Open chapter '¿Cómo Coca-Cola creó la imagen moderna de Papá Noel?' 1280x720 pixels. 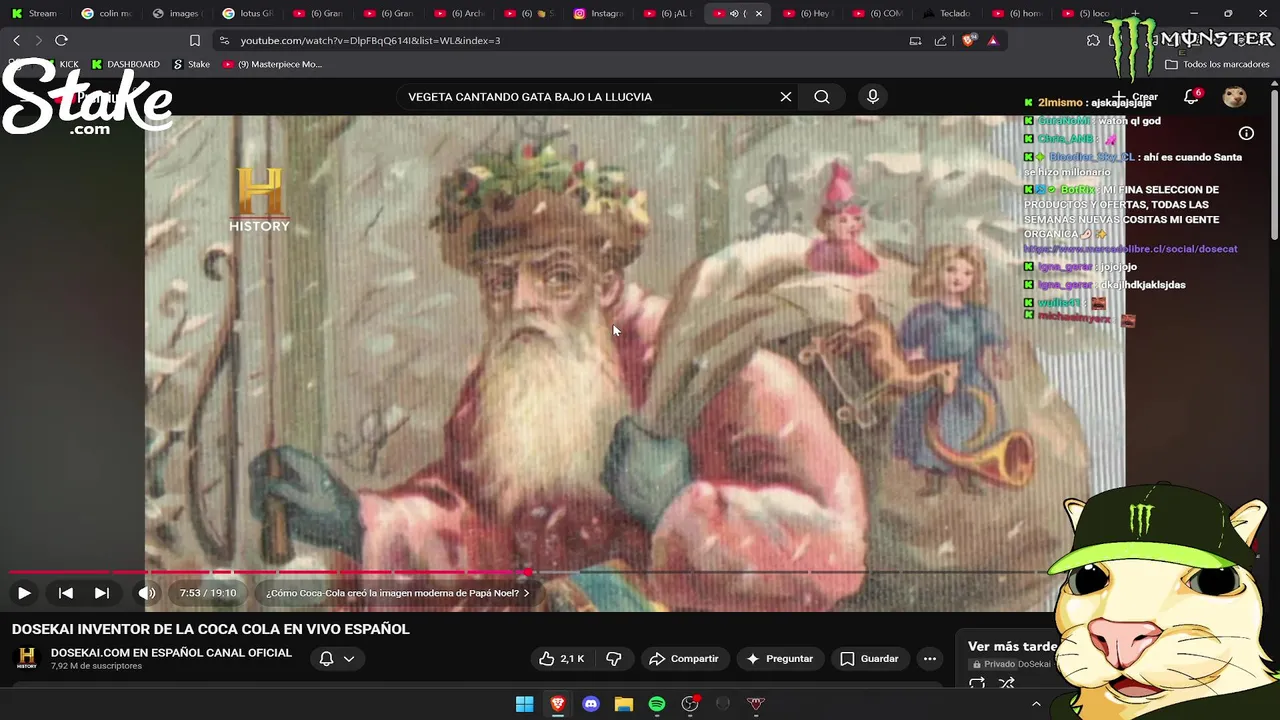coord(398,593)
